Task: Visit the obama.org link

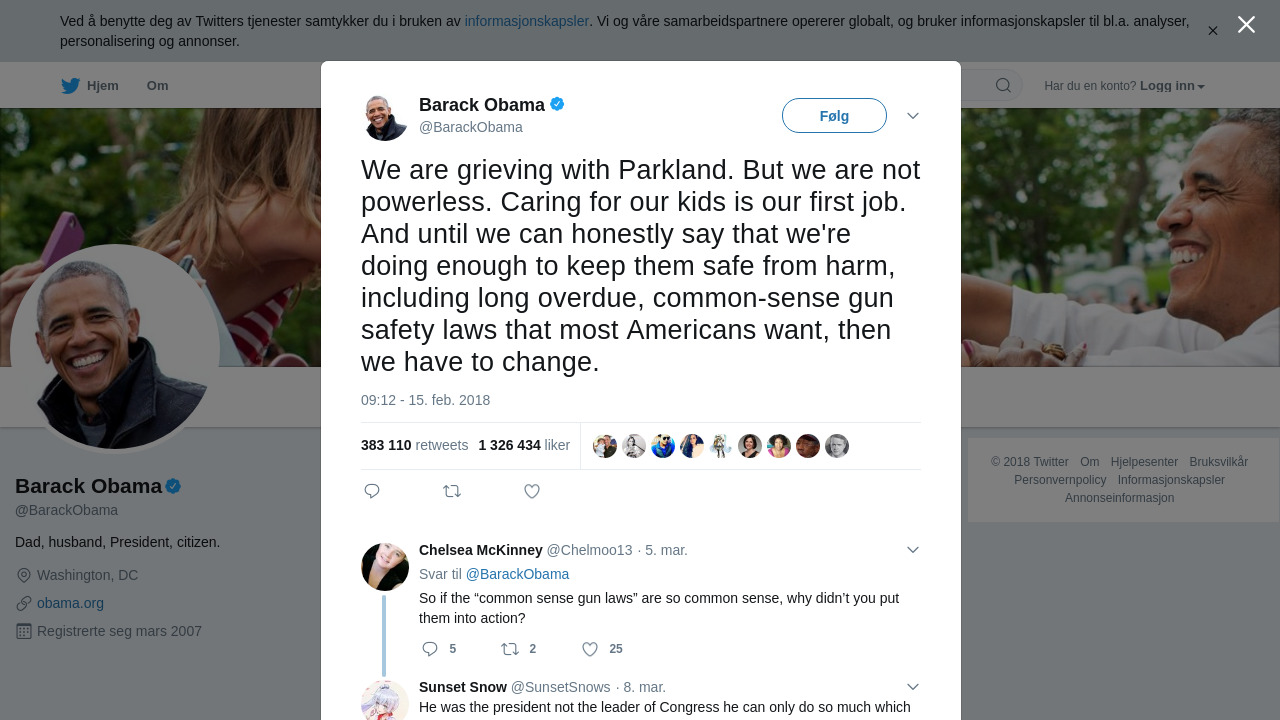Action: [70, 603]
